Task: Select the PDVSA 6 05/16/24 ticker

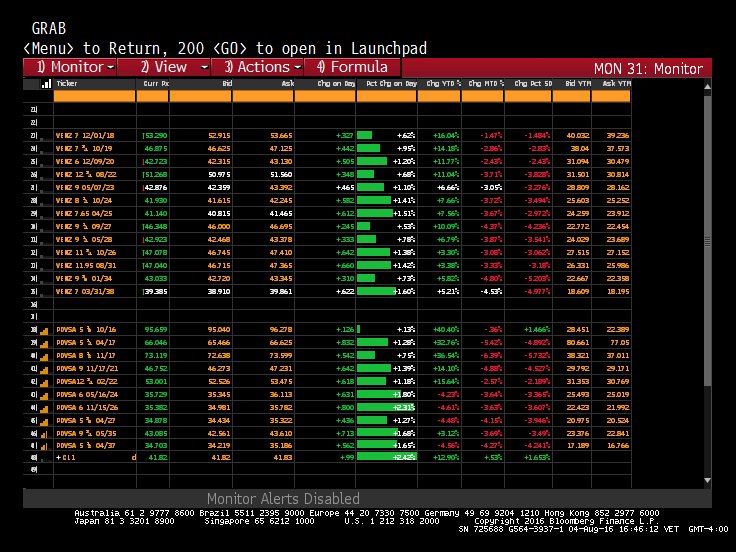Action: (x=87, y=395)
